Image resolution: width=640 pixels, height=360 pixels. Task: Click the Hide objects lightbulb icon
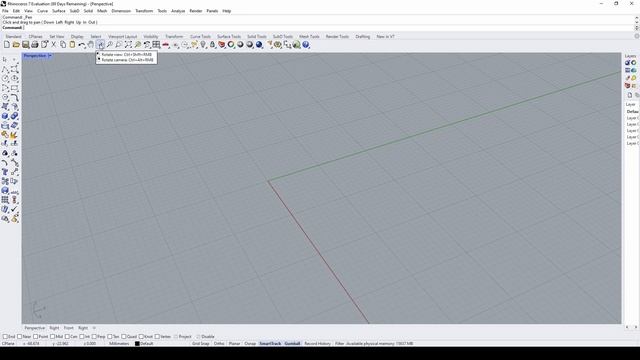coord(203,45)
